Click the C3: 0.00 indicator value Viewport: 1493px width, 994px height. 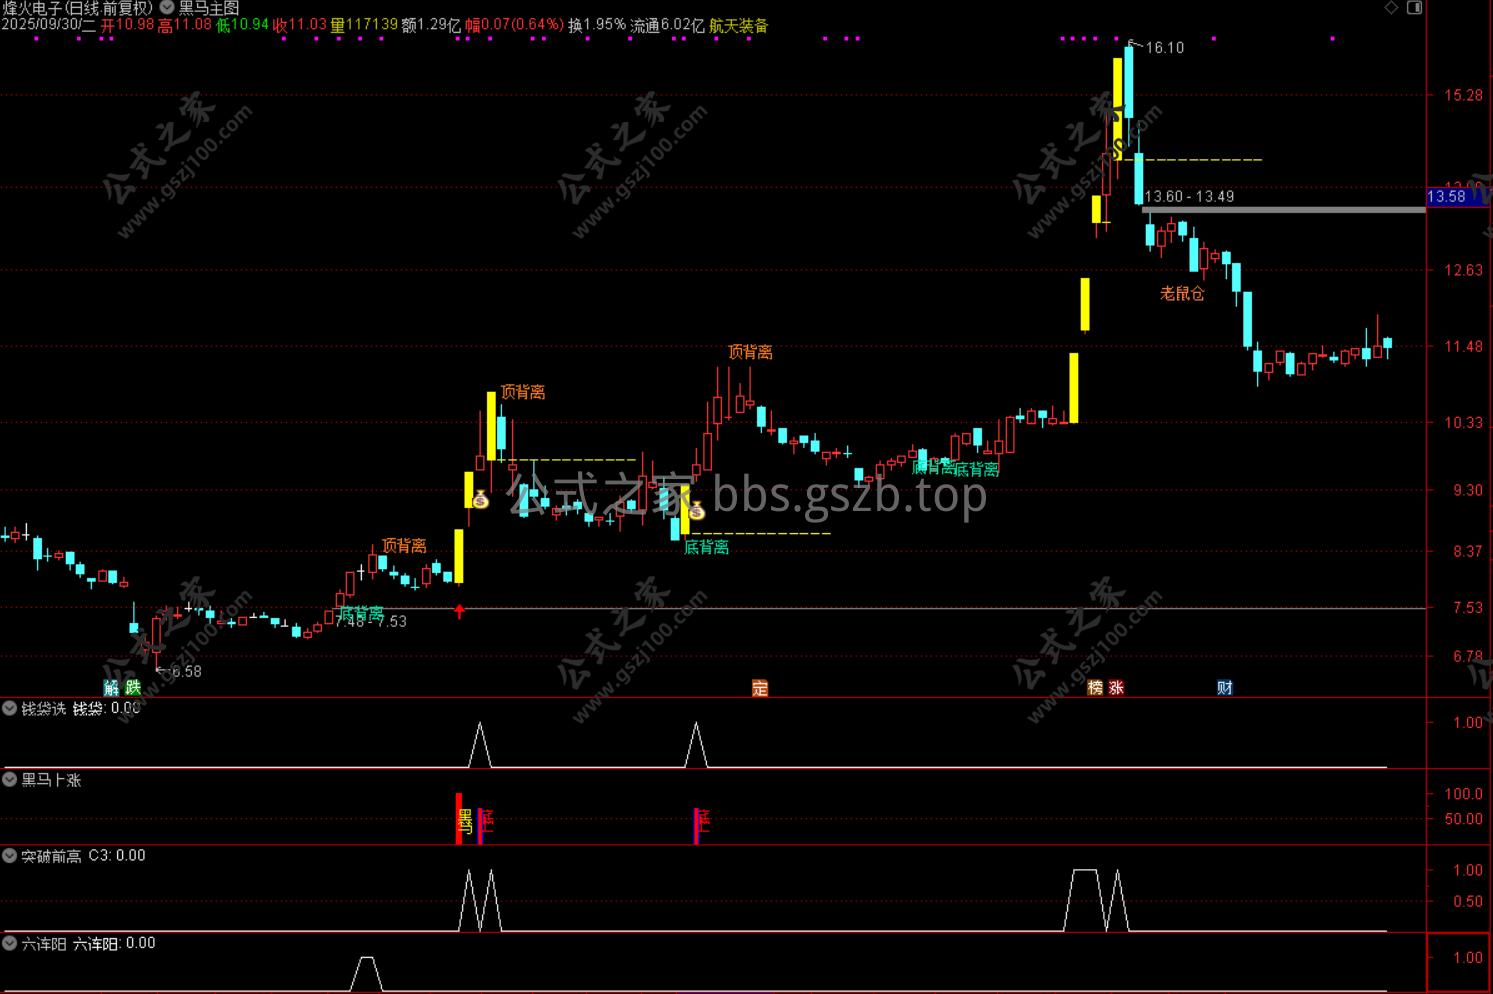click(117, 856)
